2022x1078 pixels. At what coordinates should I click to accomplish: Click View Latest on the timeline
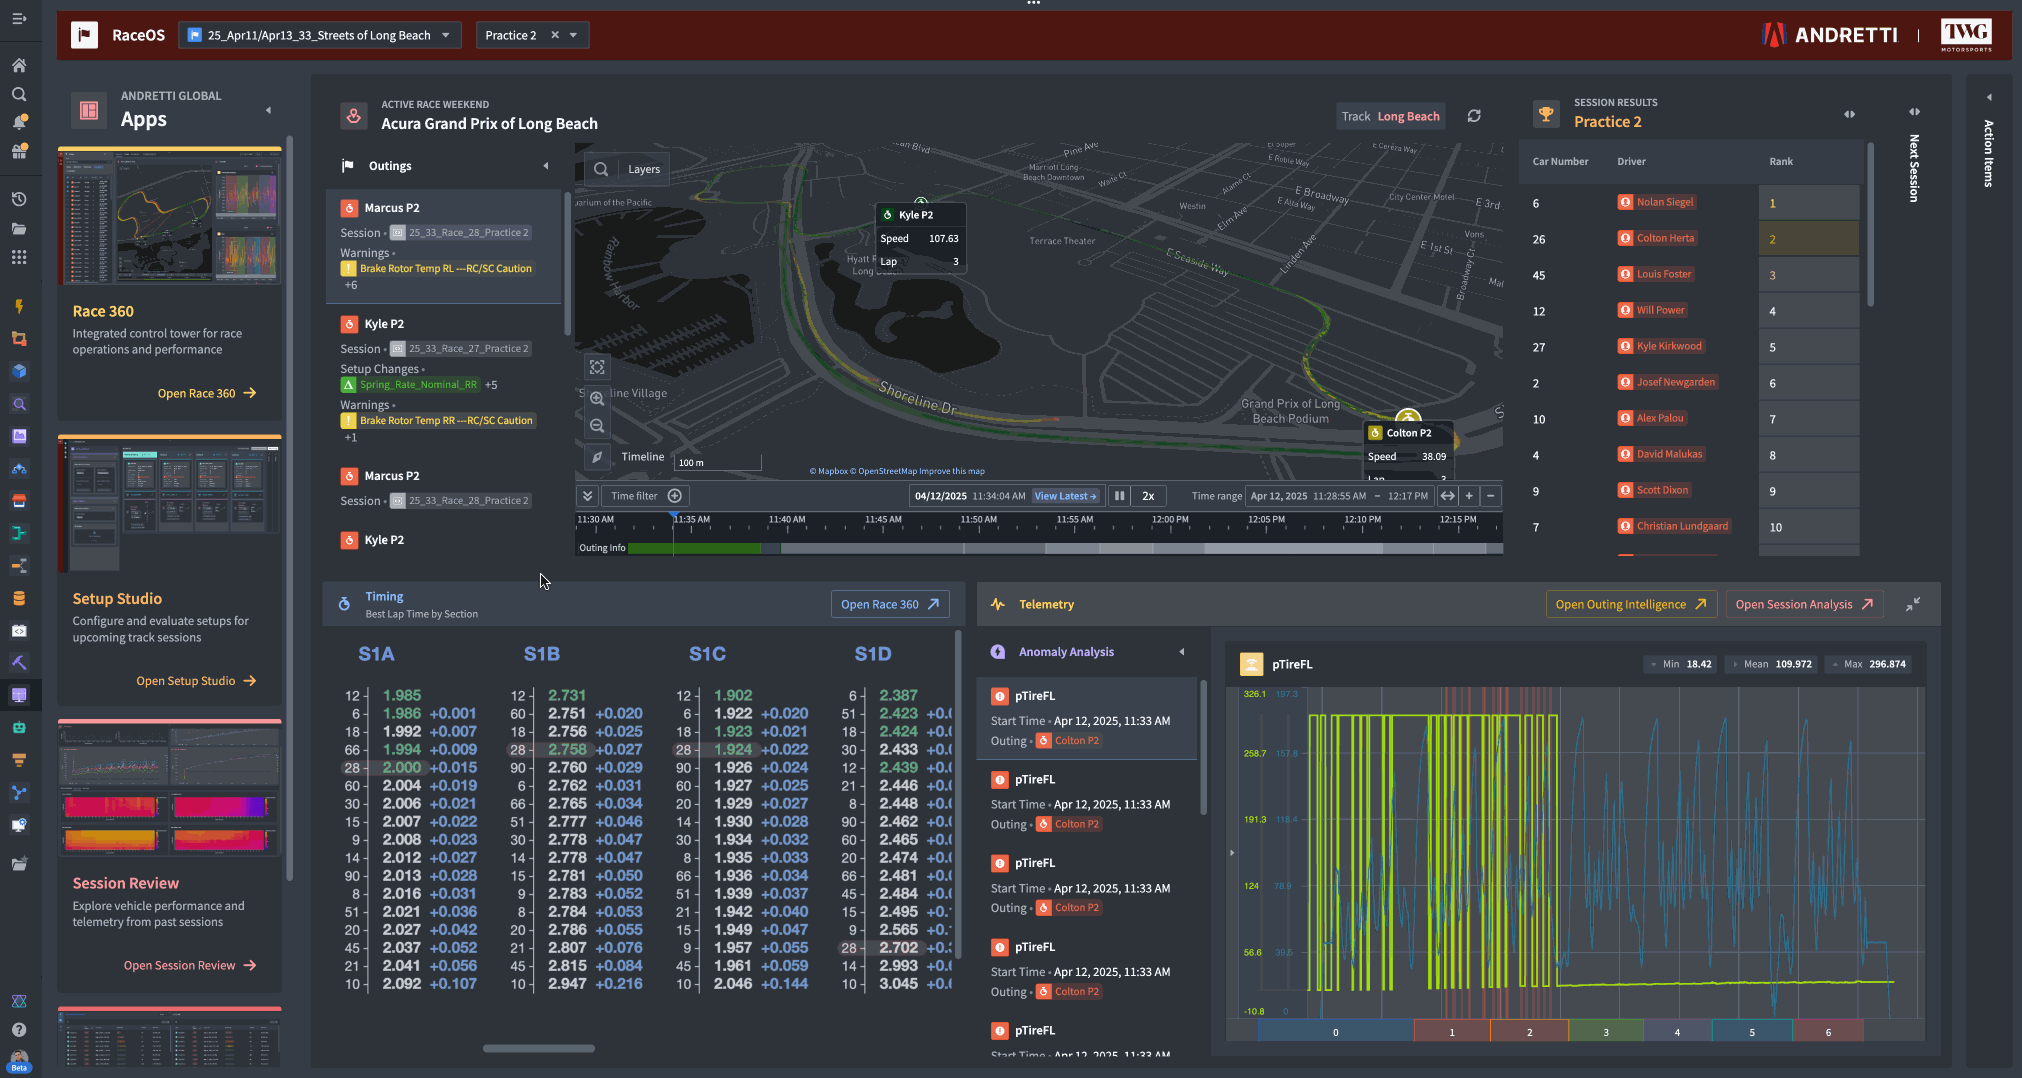click(1066, 496)
